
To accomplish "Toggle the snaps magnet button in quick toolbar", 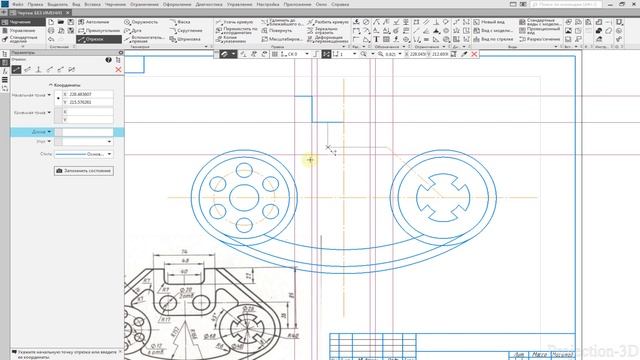I will click(x=224, y=54).
